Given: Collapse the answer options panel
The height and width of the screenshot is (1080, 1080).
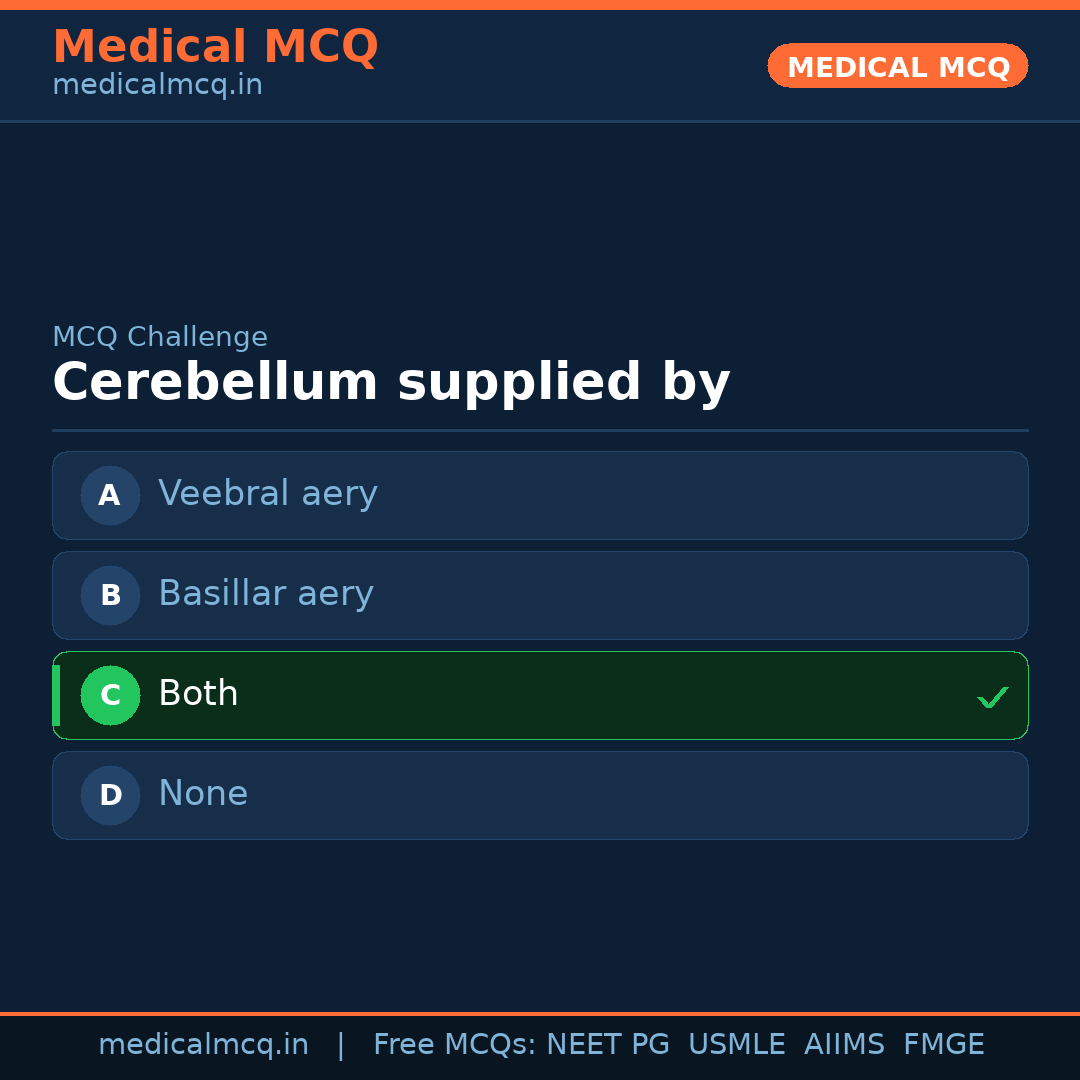Looking at the screenshot, I should coord(540,645).
